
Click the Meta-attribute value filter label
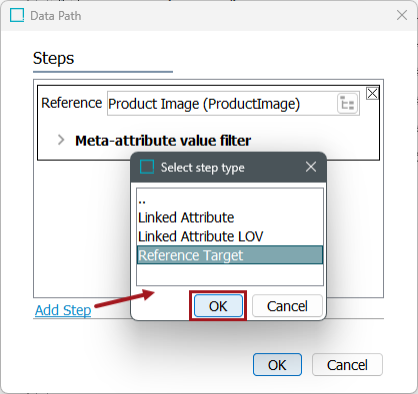(x=163, y=140)
